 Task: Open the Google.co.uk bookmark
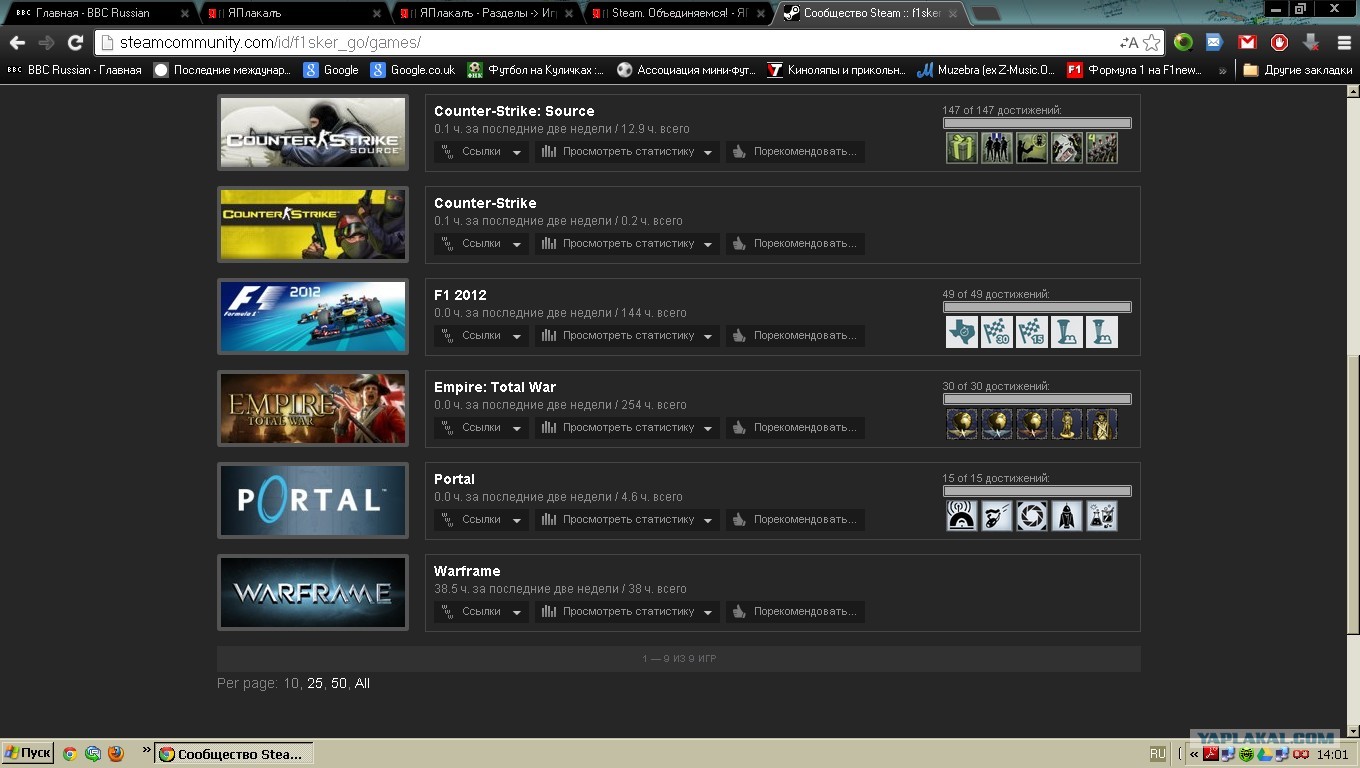[x=413, y=70]
